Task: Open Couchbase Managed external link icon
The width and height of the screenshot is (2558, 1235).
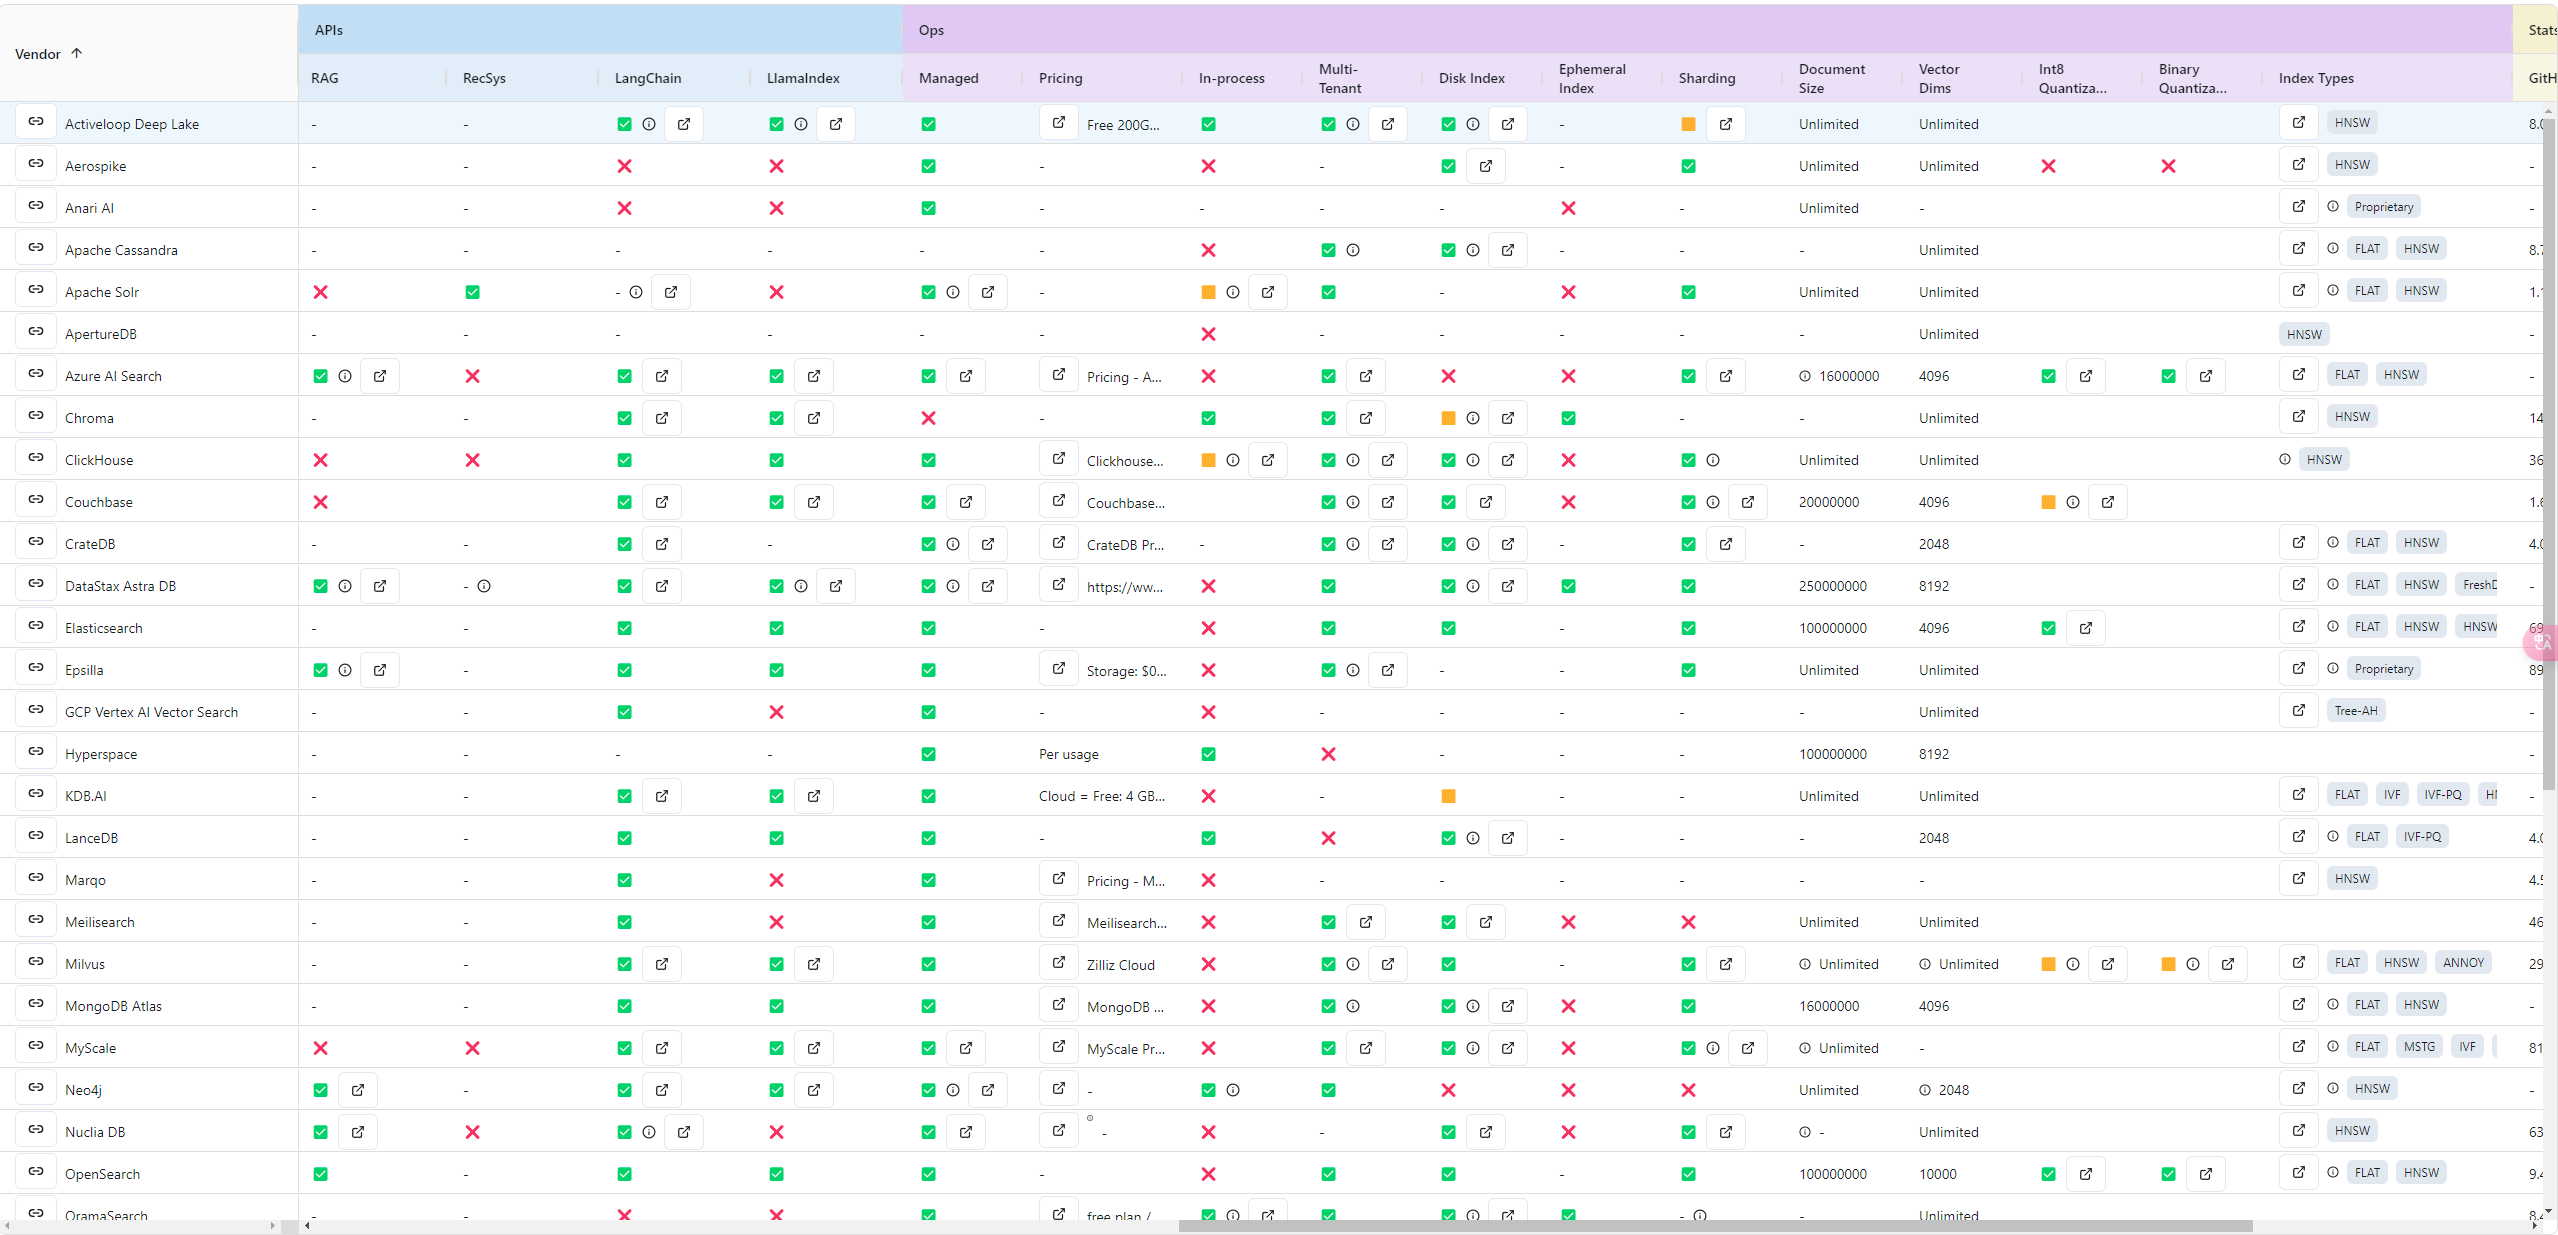Action: [x=966, y=502]
